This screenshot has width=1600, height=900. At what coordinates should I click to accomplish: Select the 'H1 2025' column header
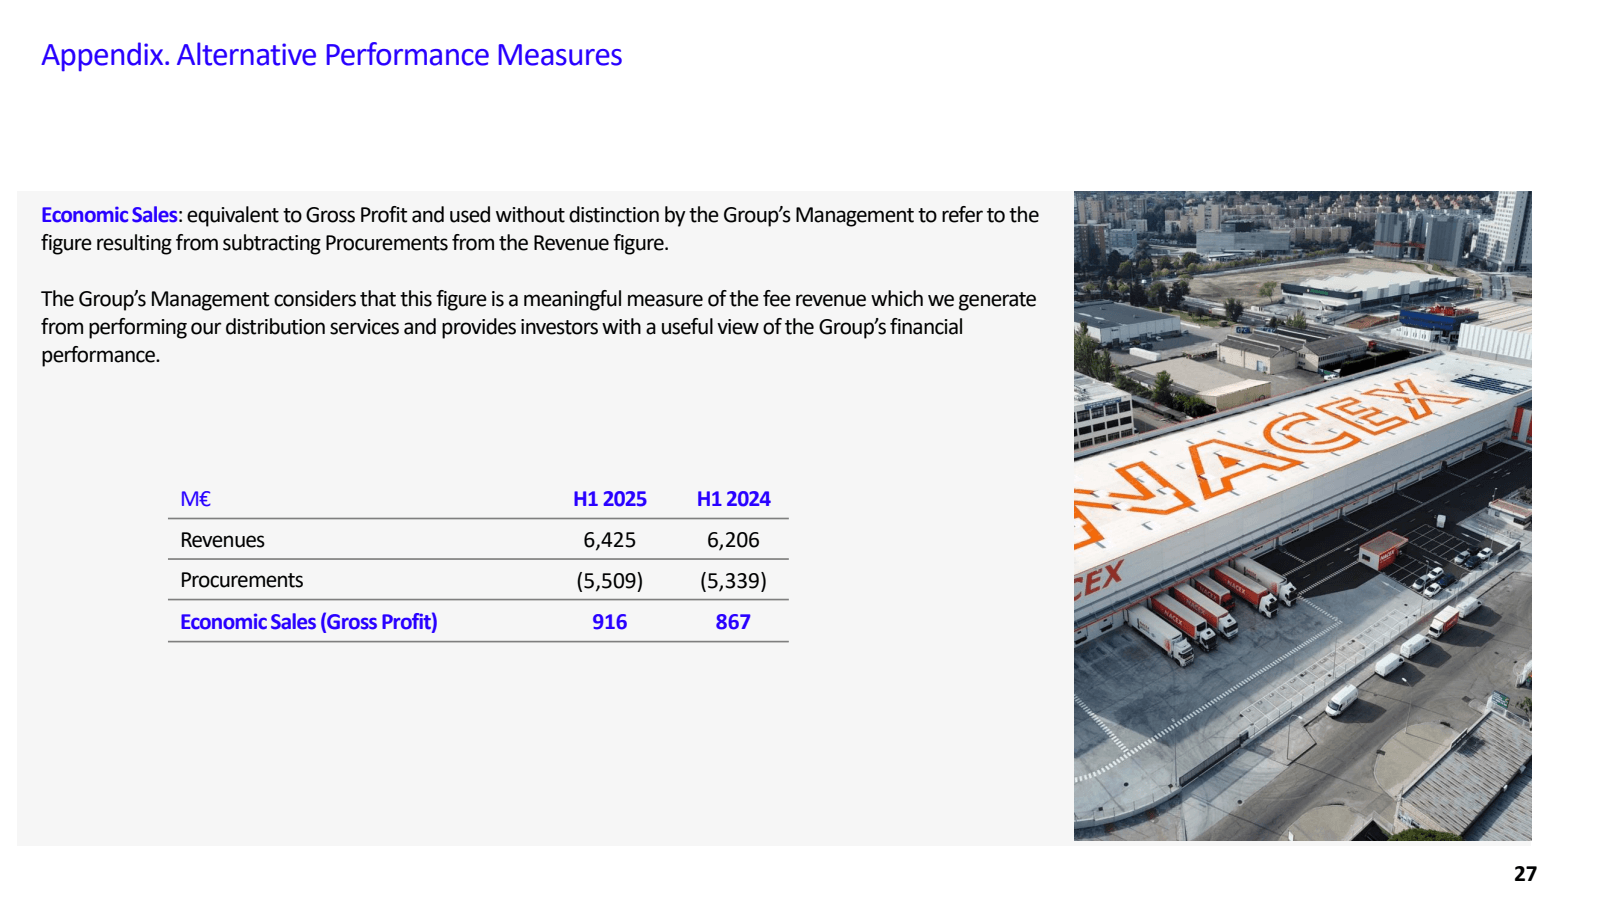click(x=610, y=499)
